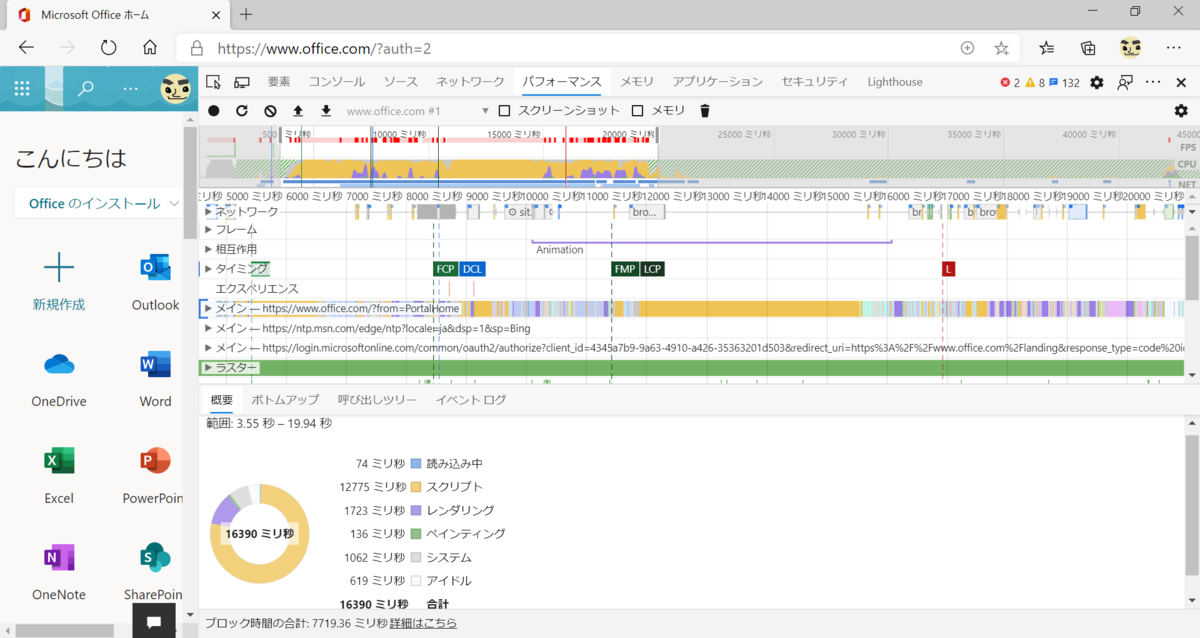Switch to the Lighthouse tab
This screenshot has height=638, width=1200.
tap(895, 82)
